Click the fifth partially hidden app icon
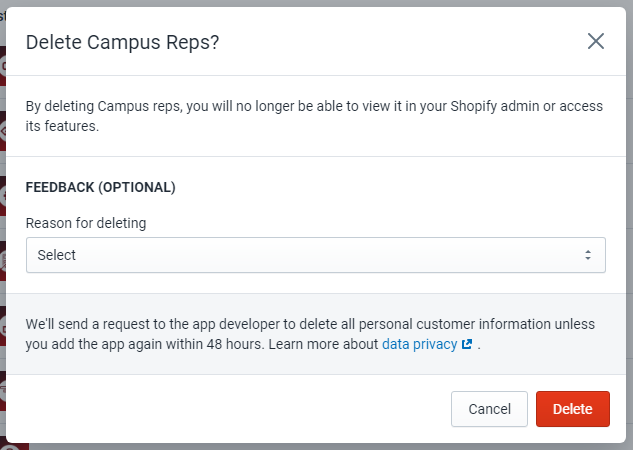Image resolution: width=633 pixels, height=450 pixels. pyautogui.click(x=3, y=326)
